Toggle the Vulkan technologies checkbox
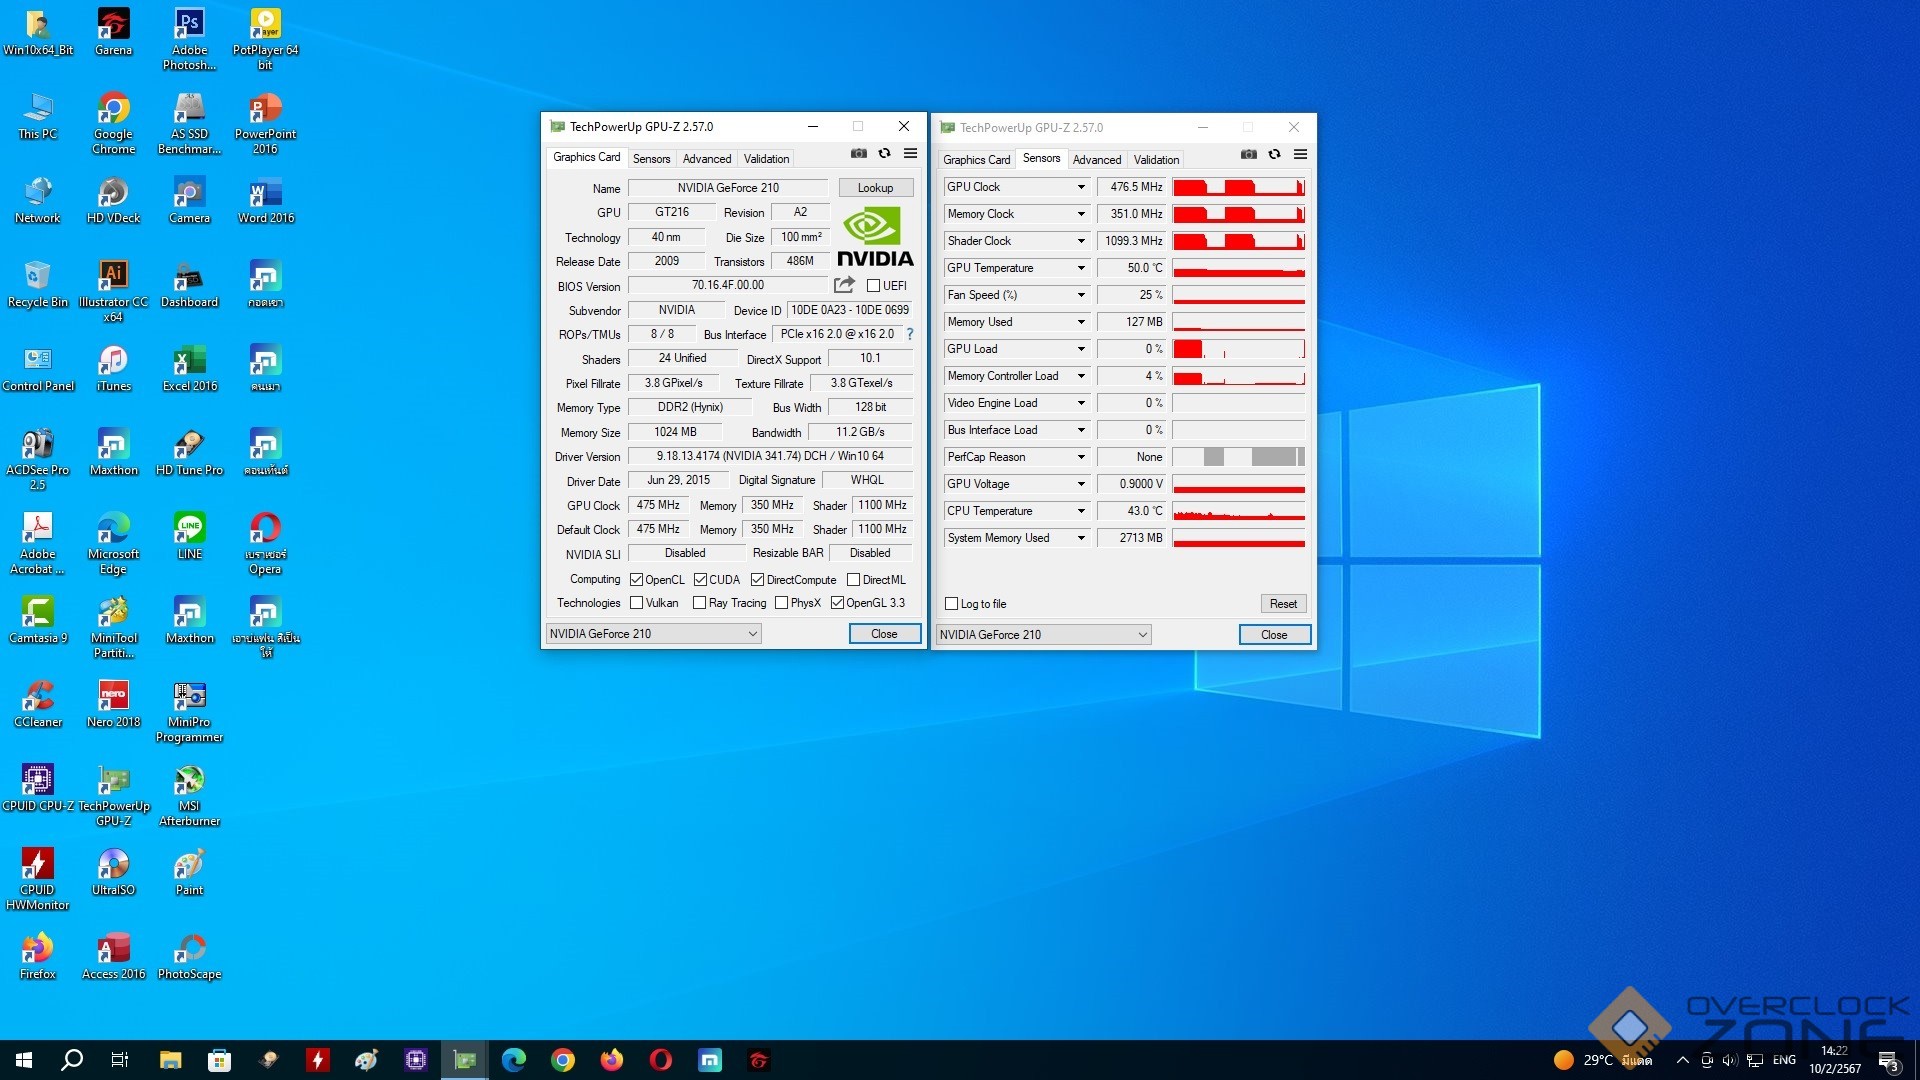 637,603
